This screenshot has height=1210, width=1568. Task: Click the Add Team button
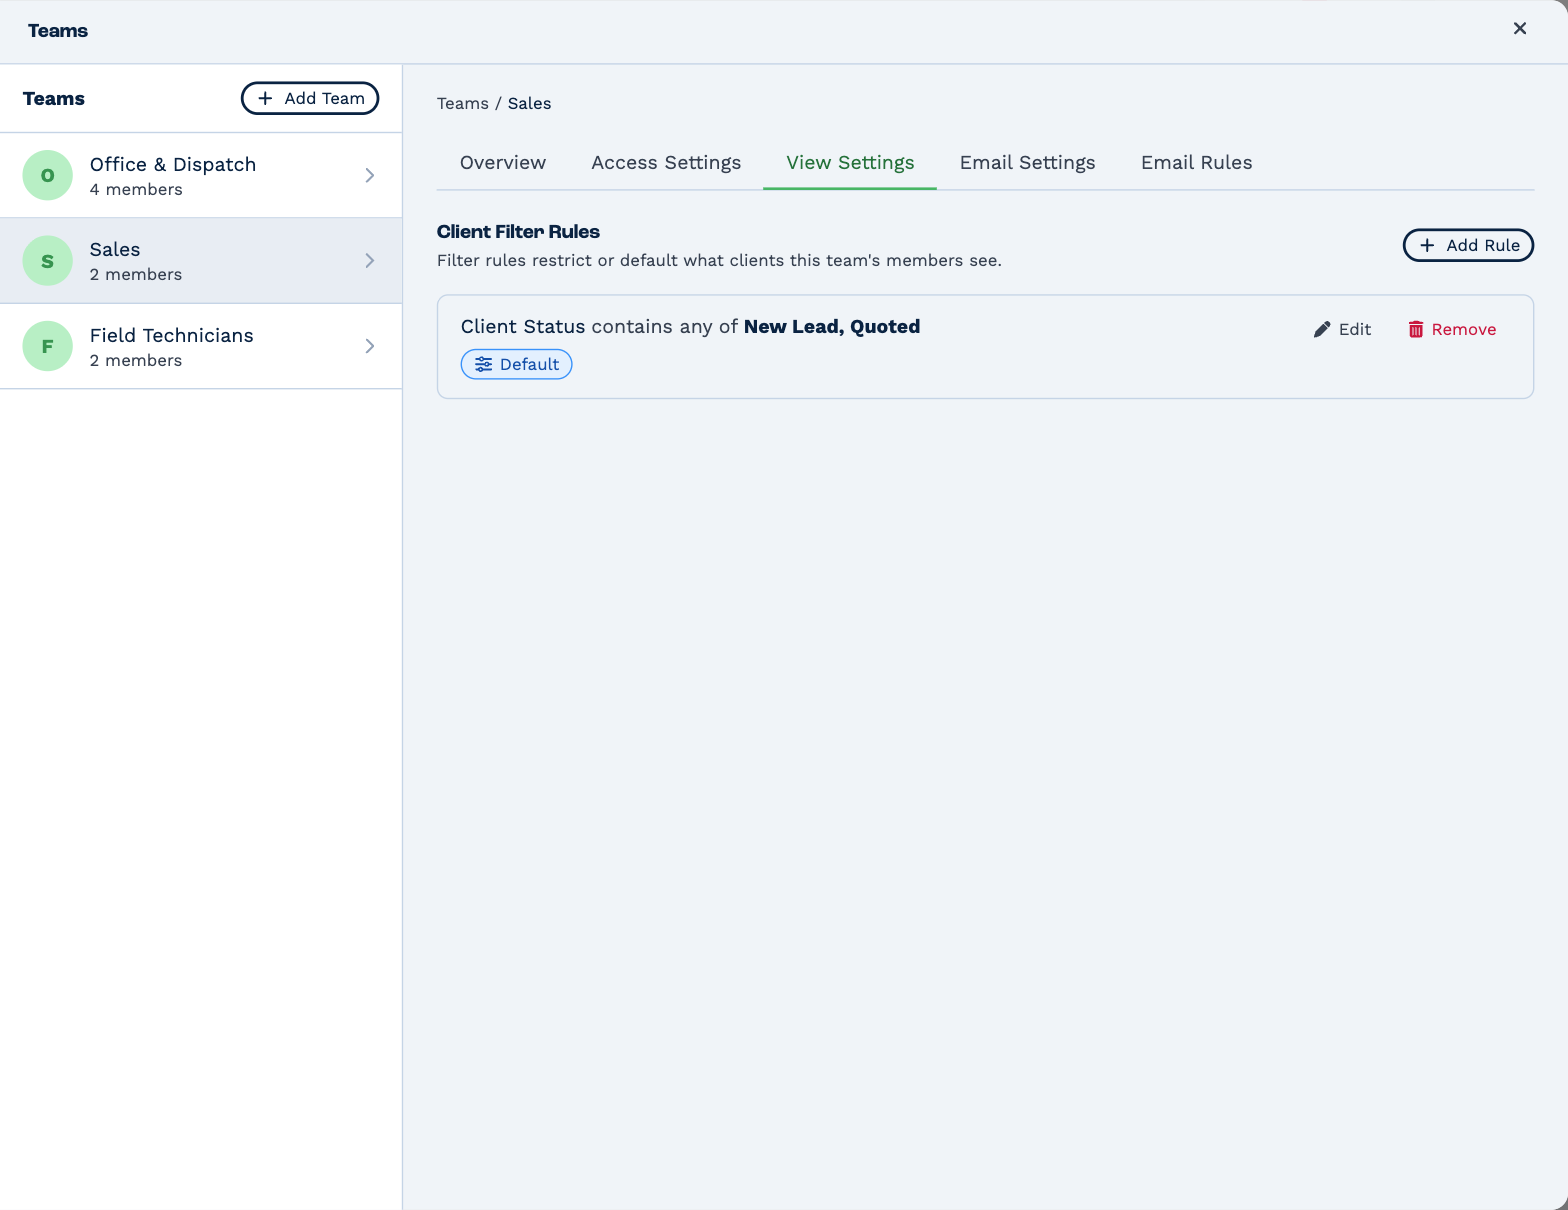(310, 98)
